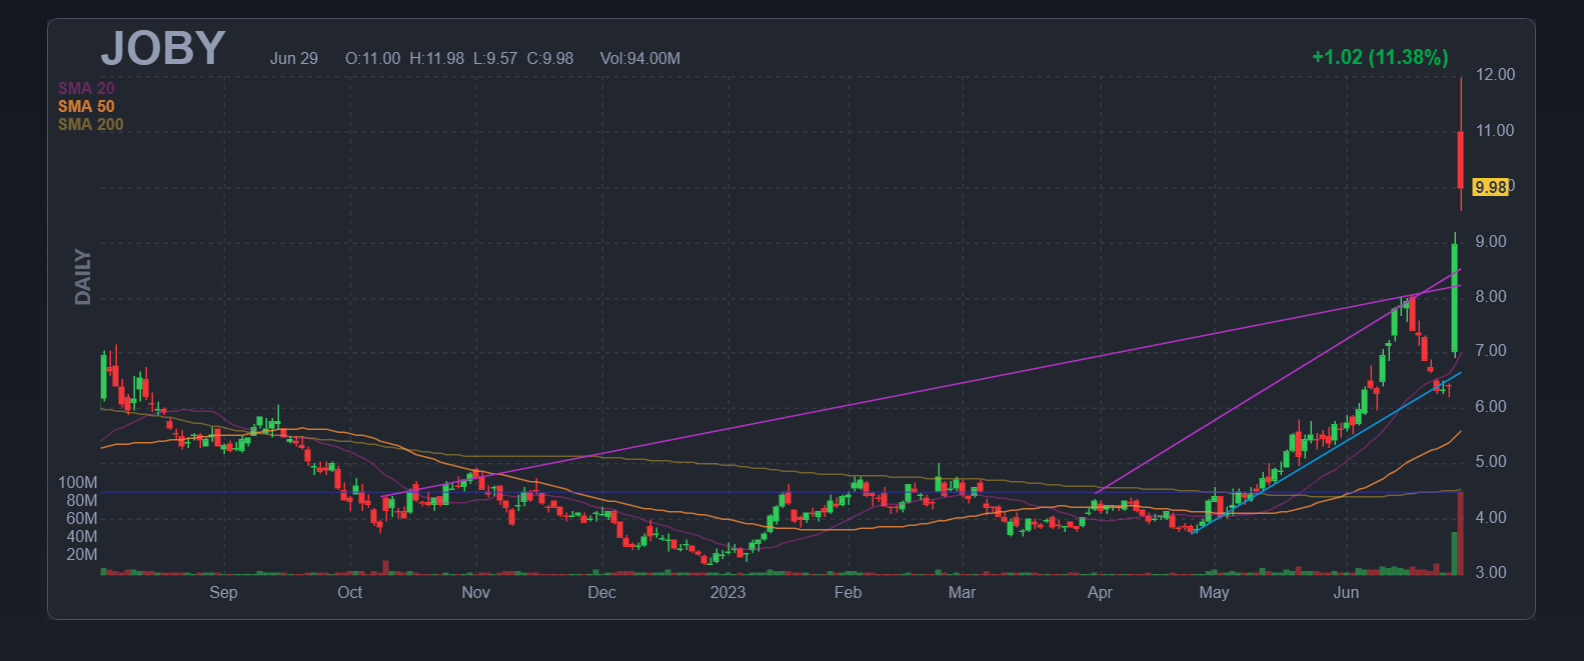Select the SMA 20 legend label
The width and height of the screenshot is (1584, 661).
tap(86, 88)
